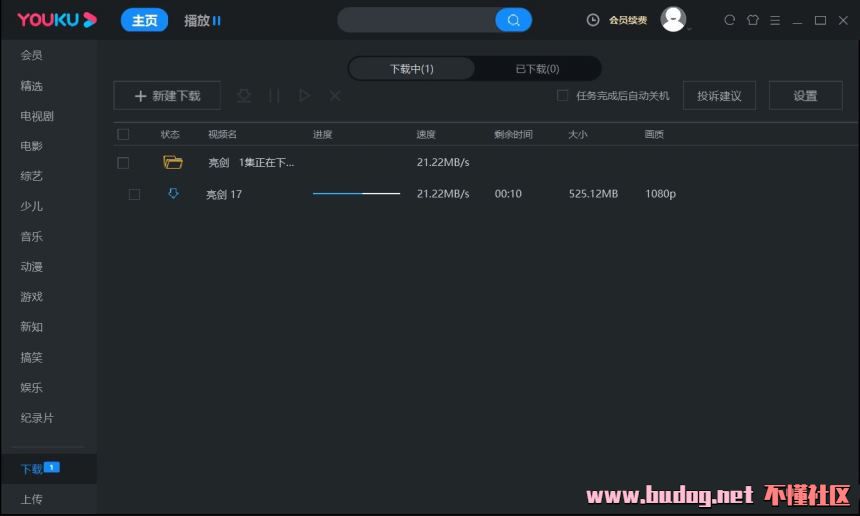Click the search input field
860x516 pixels.
416,20
